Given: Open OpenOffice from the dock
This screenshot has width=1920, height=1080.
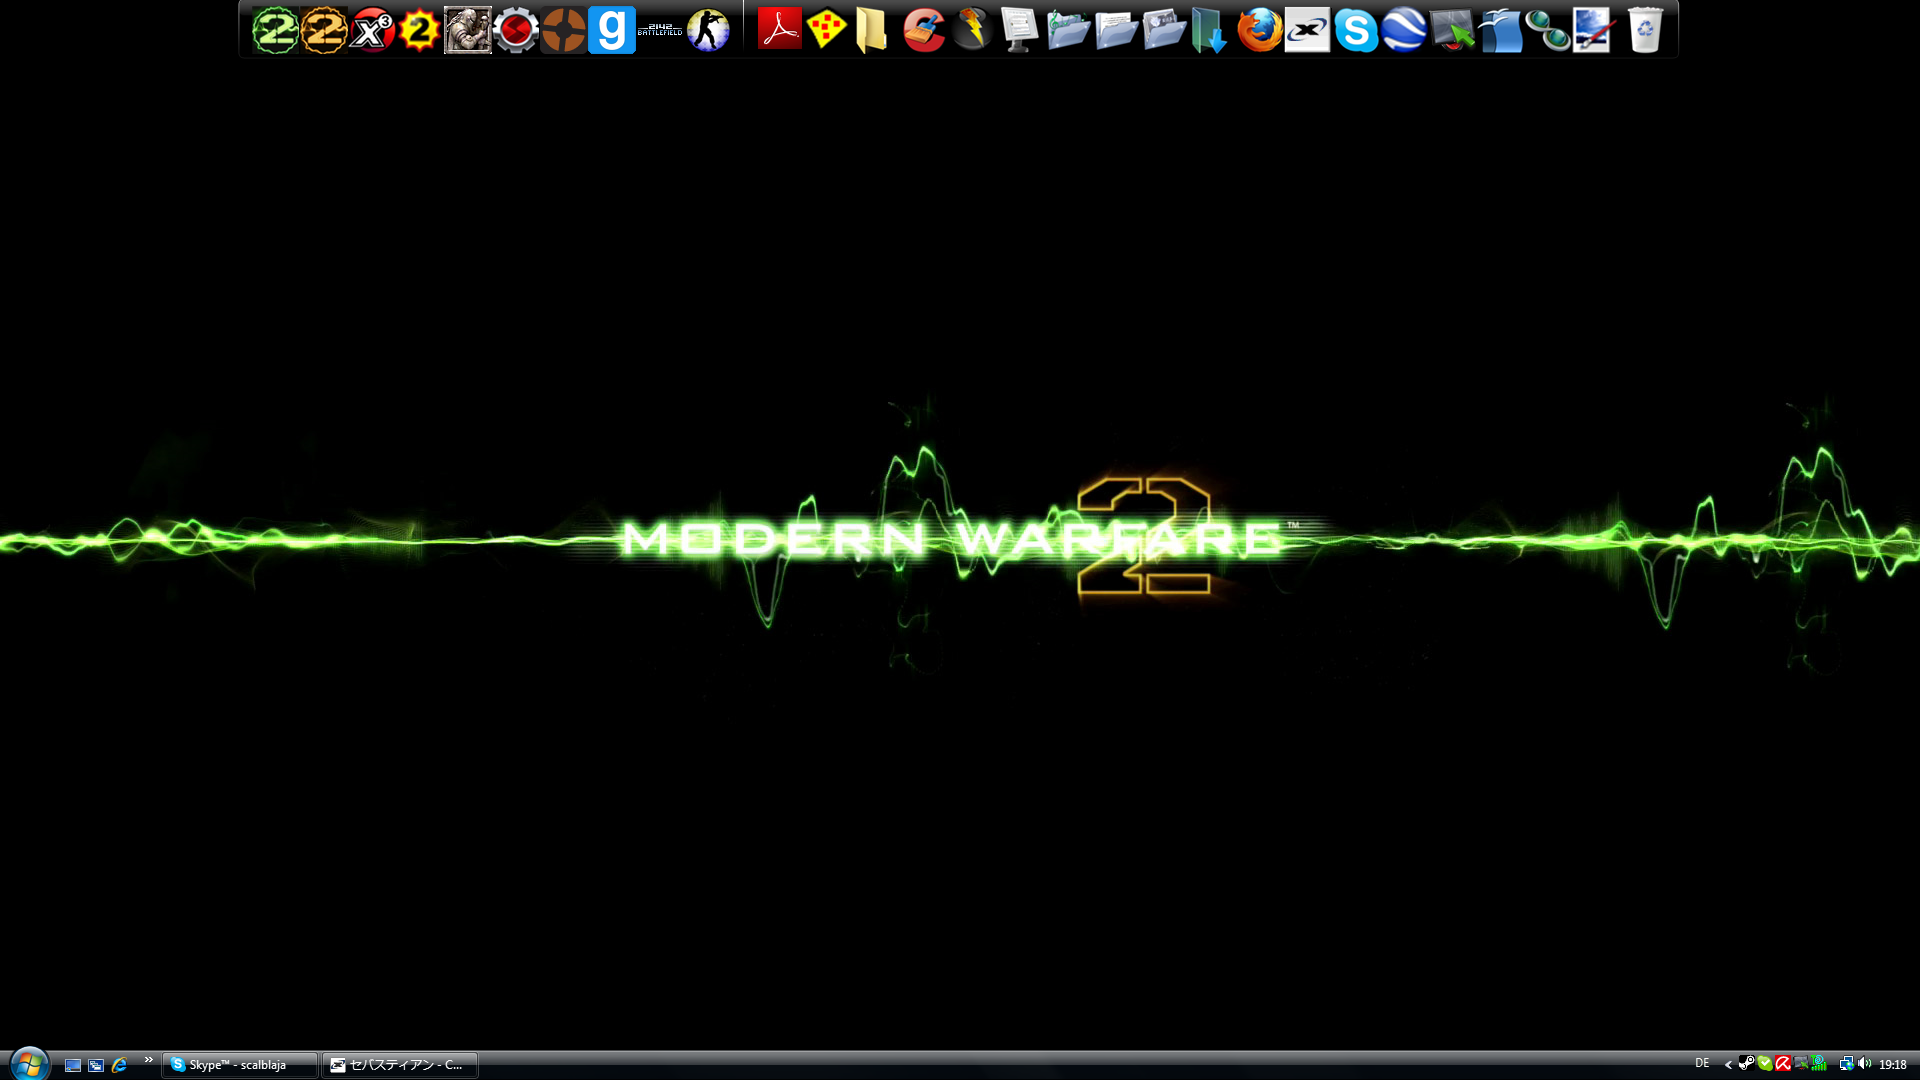Looking at the screenshot, I should pos(1500,30).
